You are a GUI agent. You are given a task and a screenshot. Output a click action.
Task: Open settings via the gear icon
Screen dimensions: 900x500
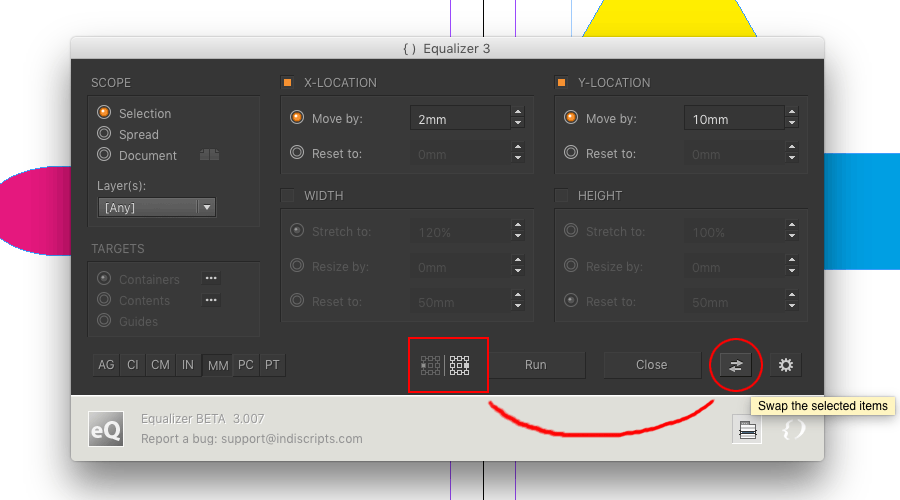click(785, 365)
